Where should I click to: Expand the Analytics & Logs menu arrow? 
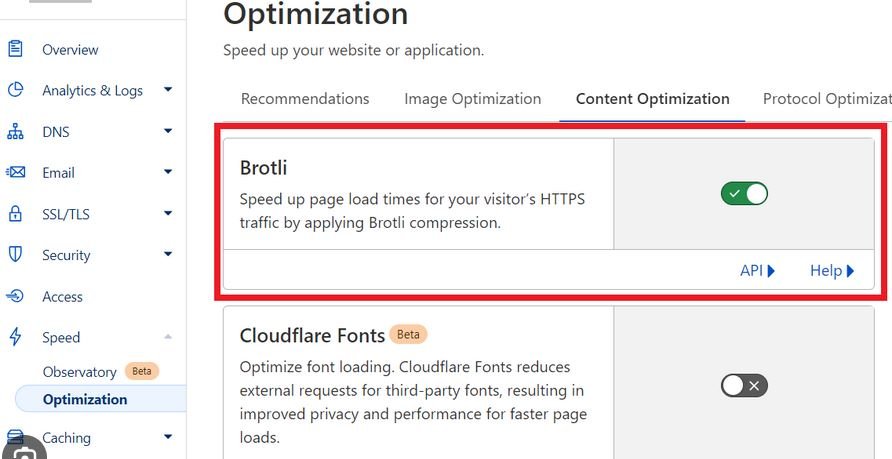(168, 90)
